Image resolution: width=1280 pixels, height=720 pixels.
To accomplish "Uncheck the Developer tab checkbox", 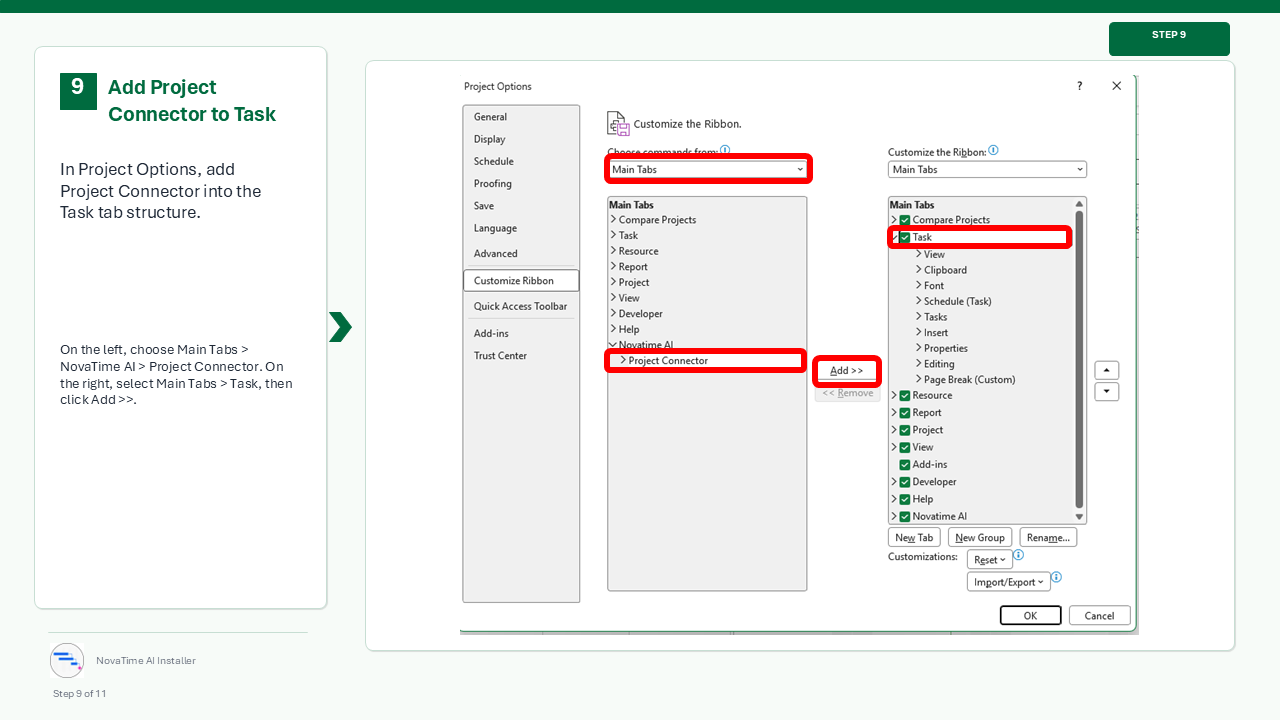I will [905, 482].
